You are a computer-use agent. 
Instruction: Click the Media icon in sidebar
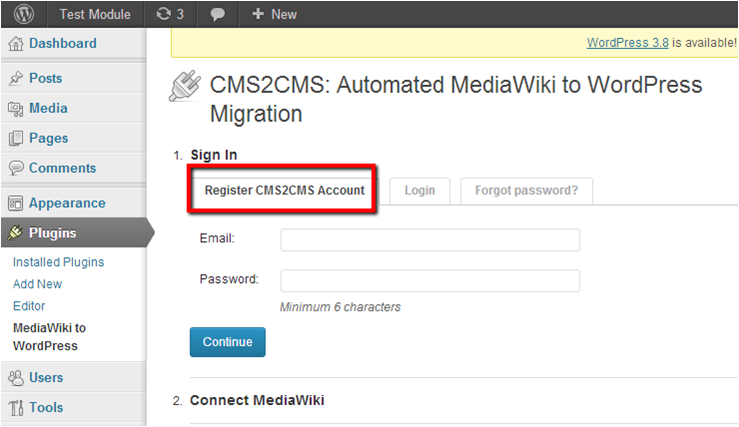[16, 108]
